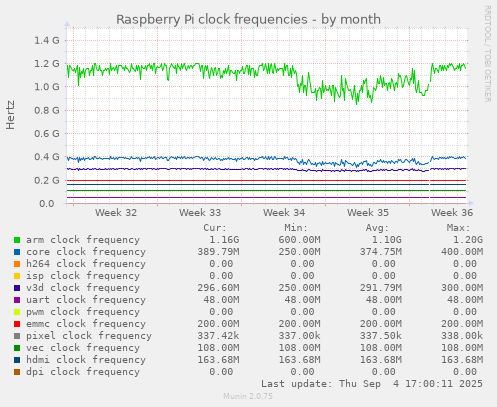Click the 'Max:' column header
The height and width of the screenshot is (407, 497).
click(x=458, y=228)
